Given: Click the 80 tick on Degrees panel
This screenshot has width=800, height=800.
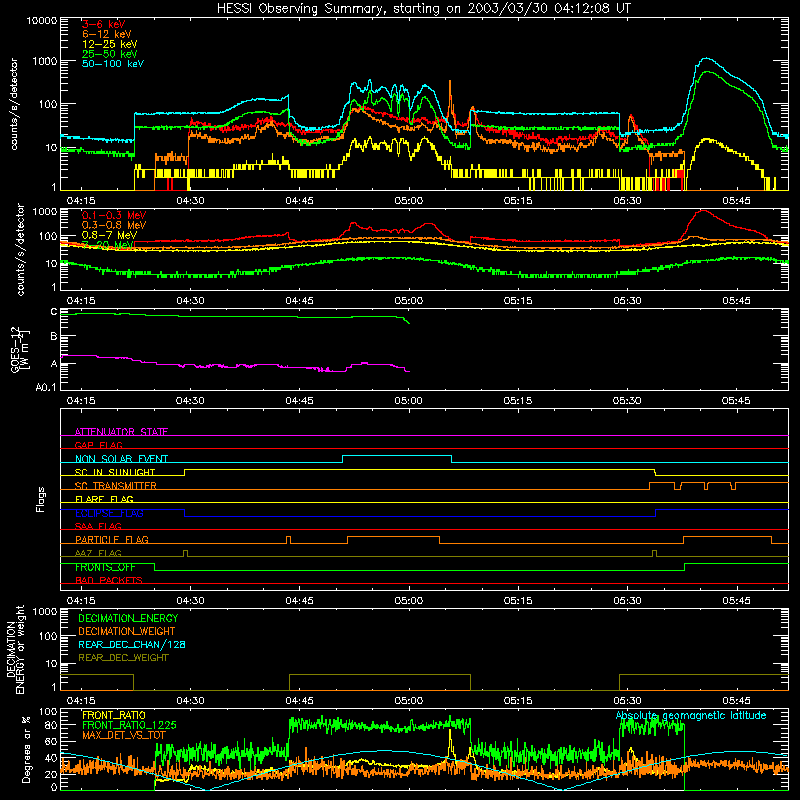Looking at the screenshot, I should (x=51, y=725).
